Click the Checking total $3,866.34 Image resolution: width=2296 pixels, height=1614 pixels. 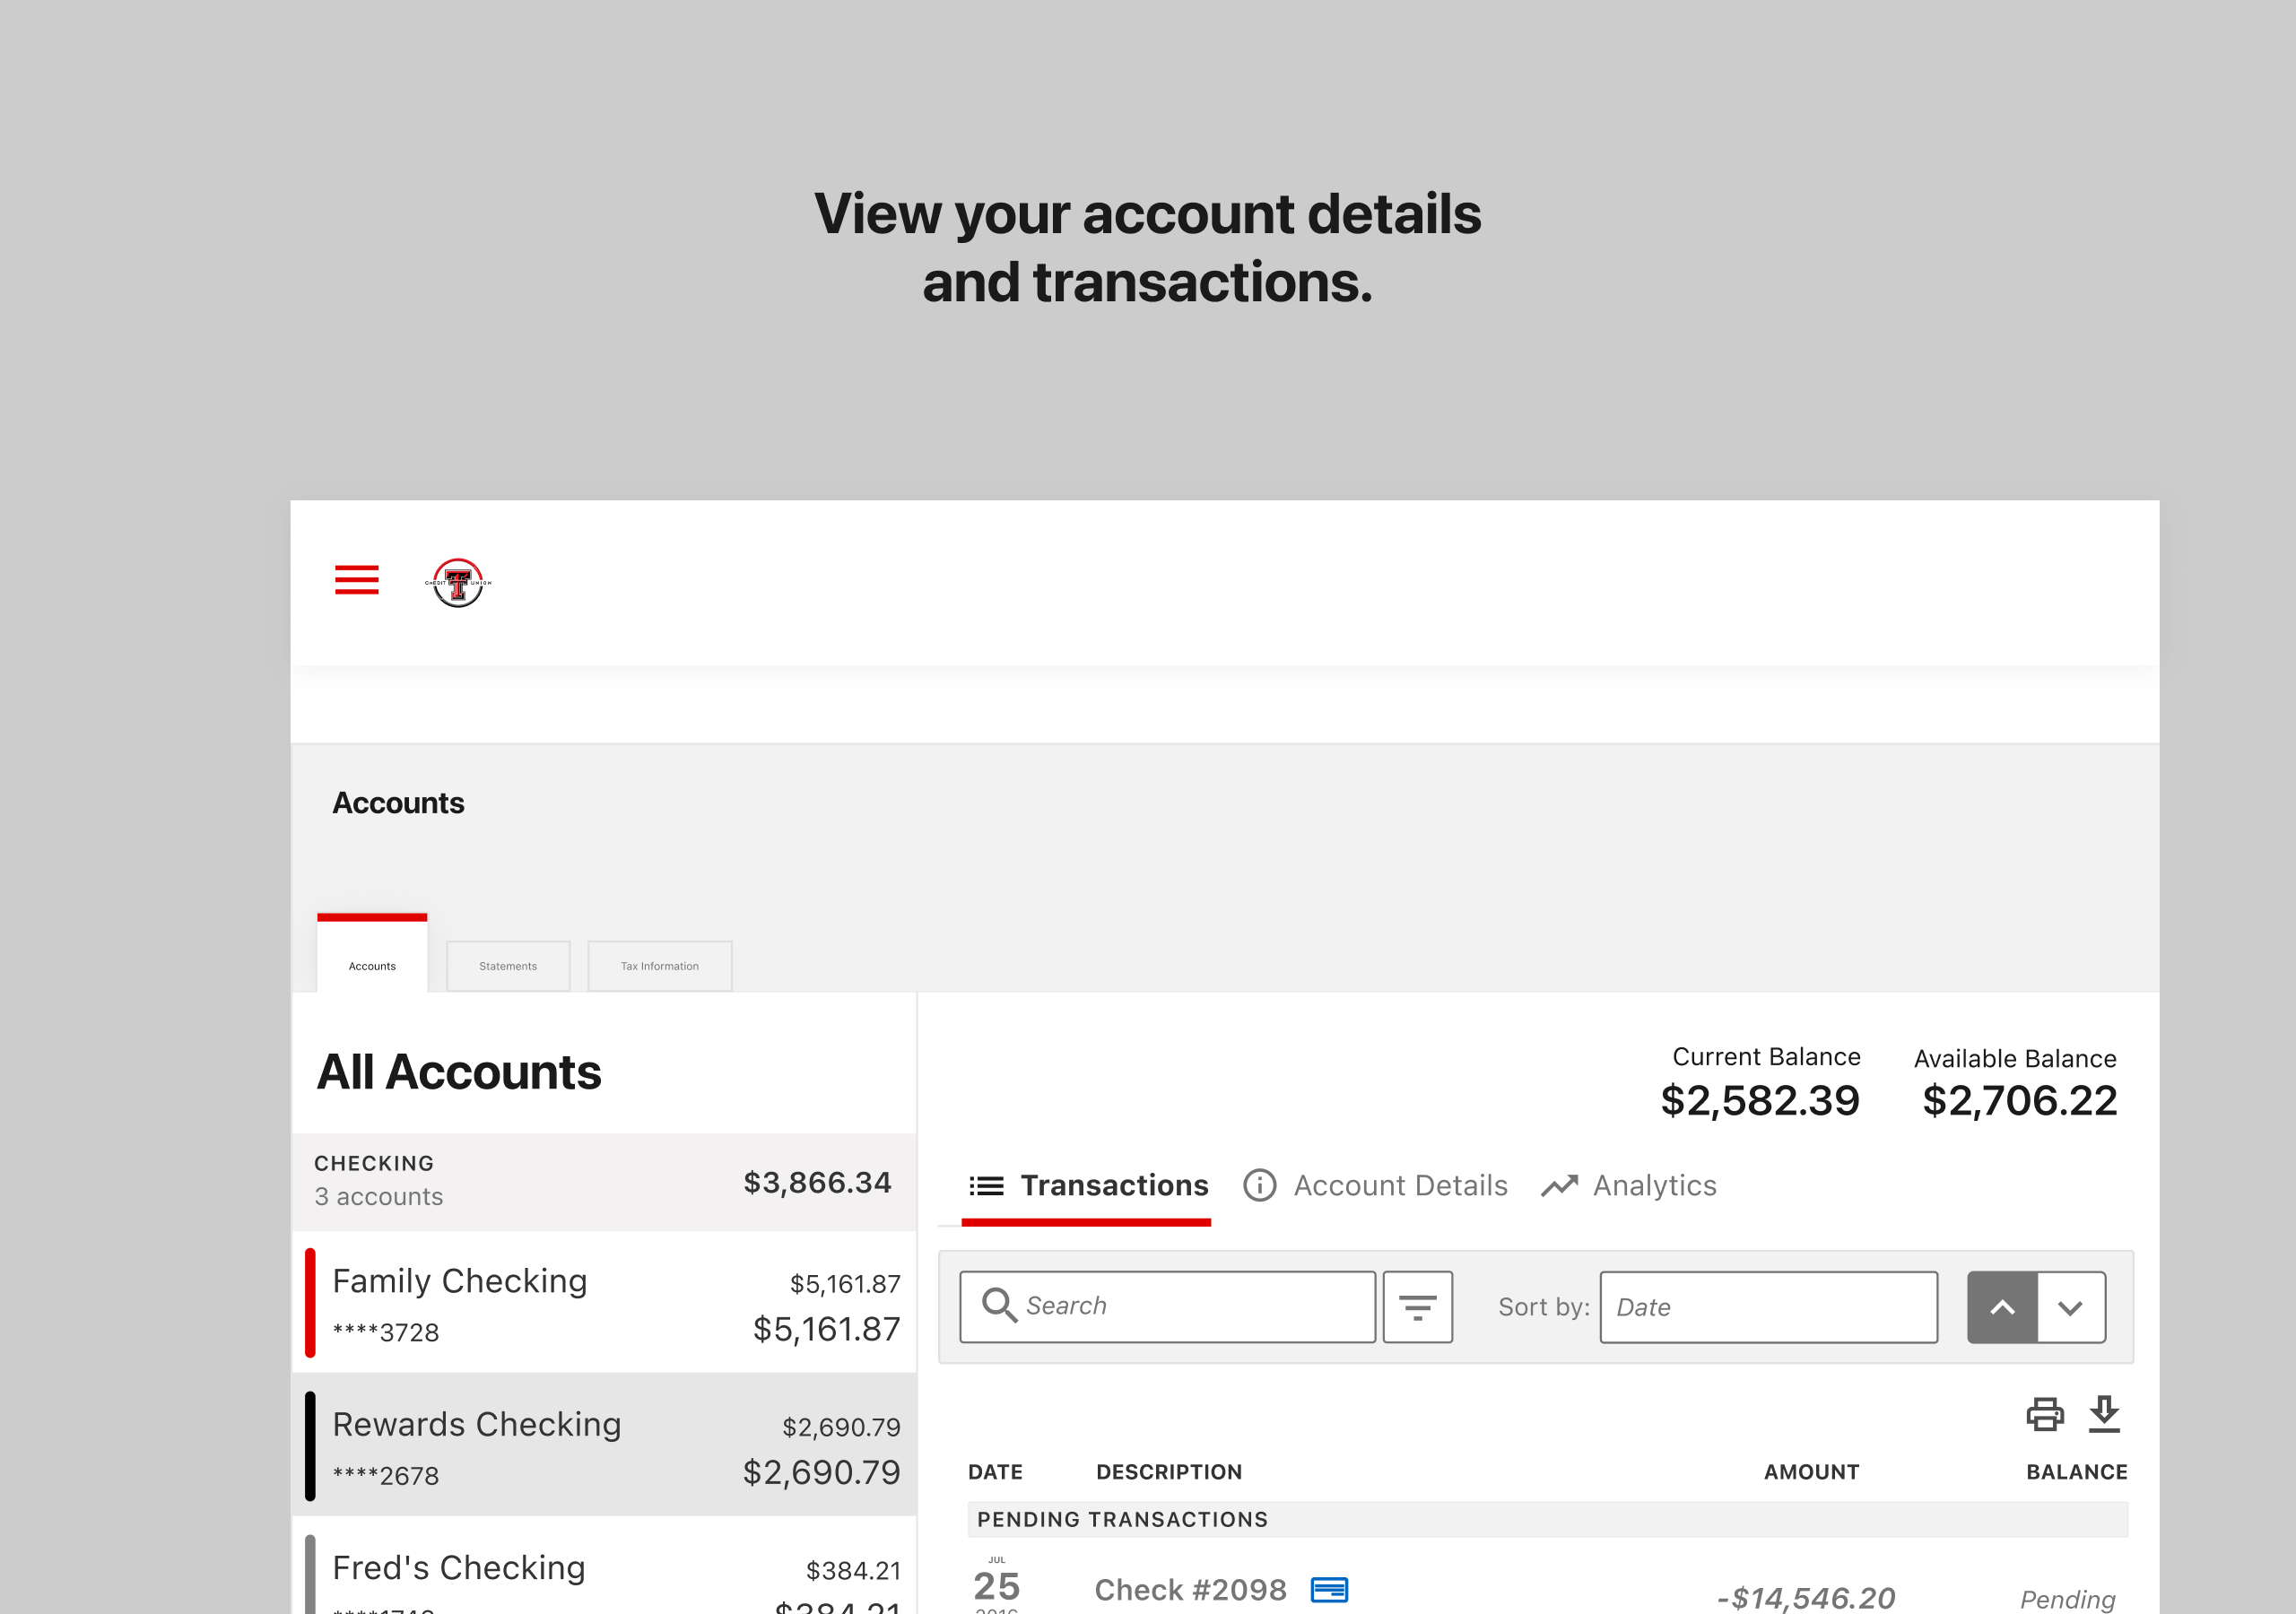pyautogui.click(x=817, y=1183)
